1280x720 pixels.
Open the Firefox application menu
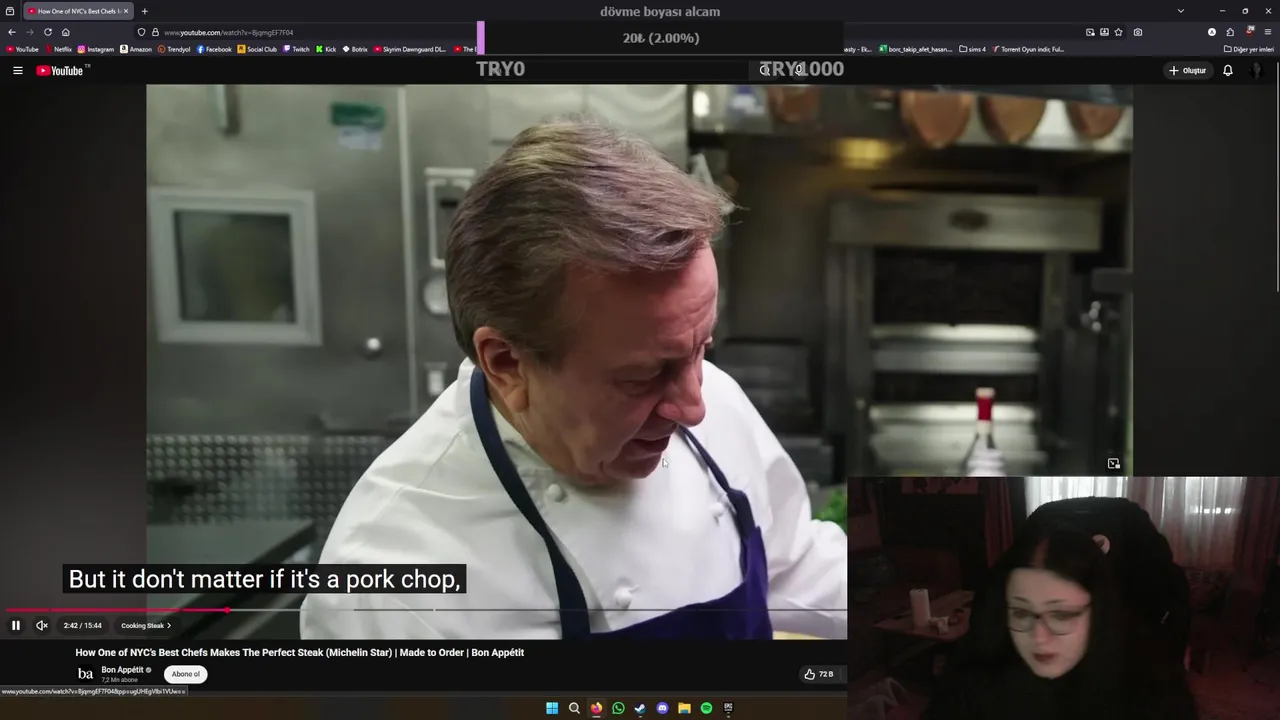[1268, 32]
